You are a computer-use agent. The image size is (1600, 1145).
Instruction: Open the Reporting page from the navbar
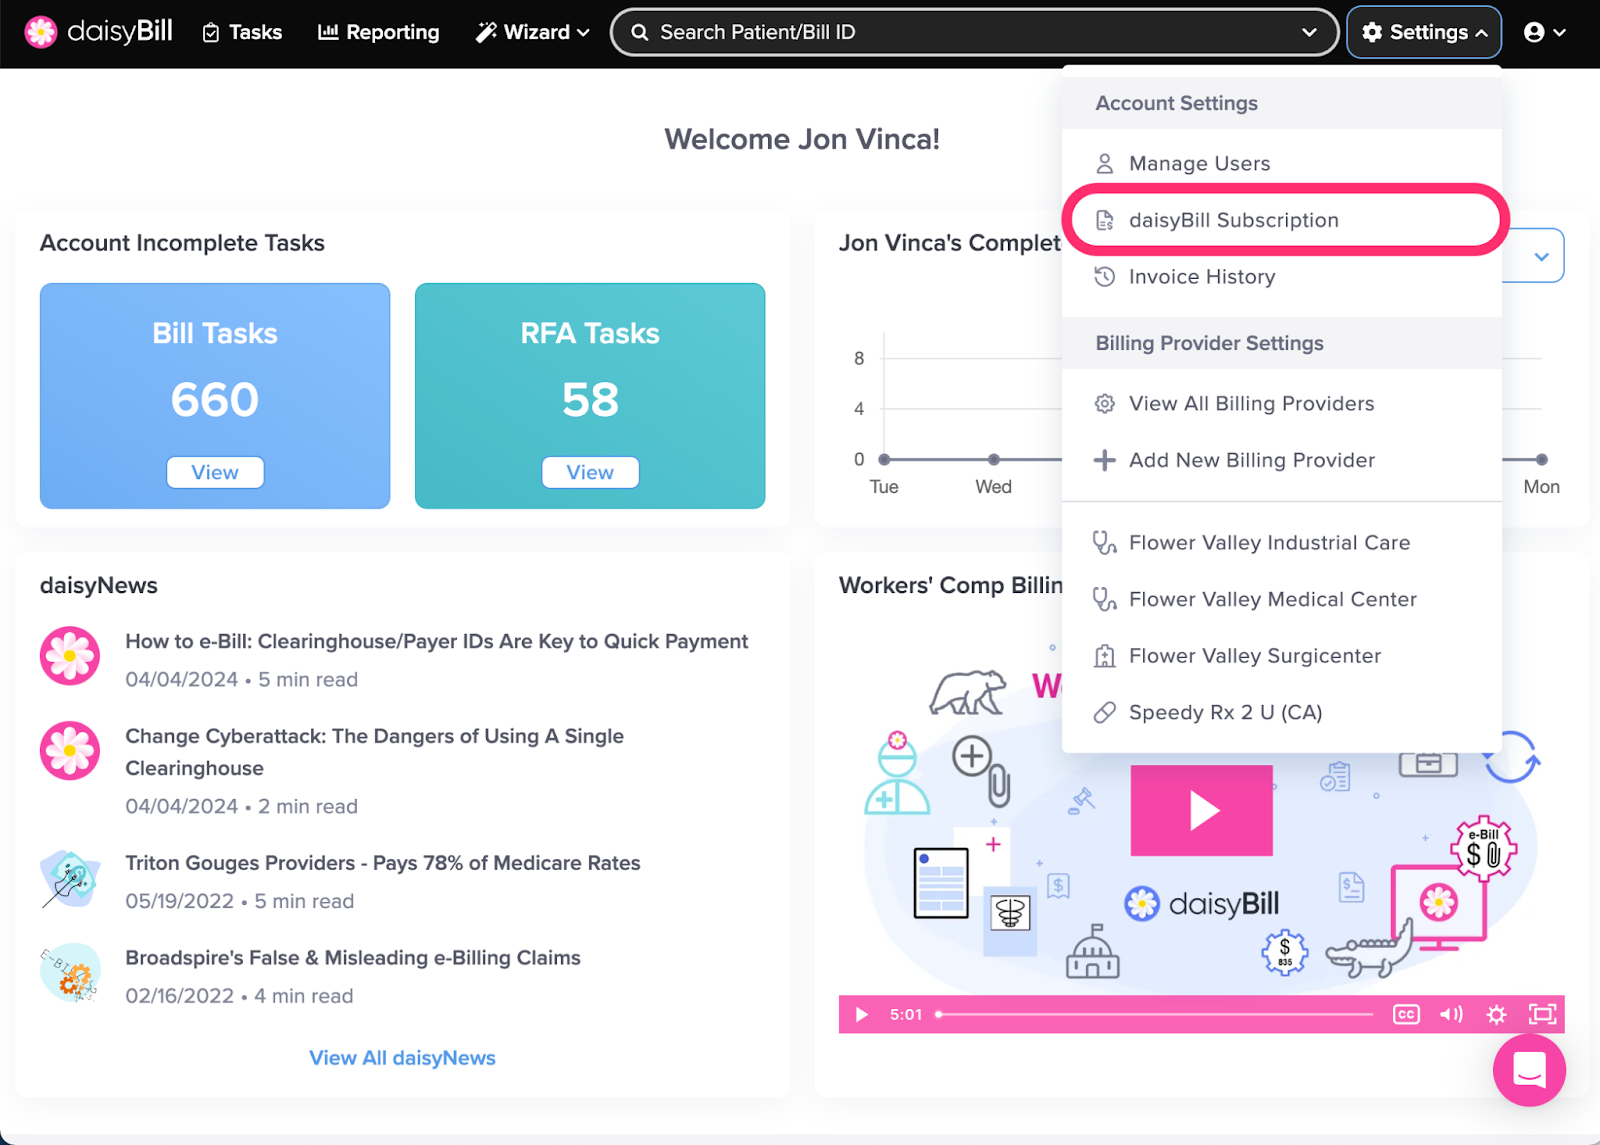coord(379,32)
